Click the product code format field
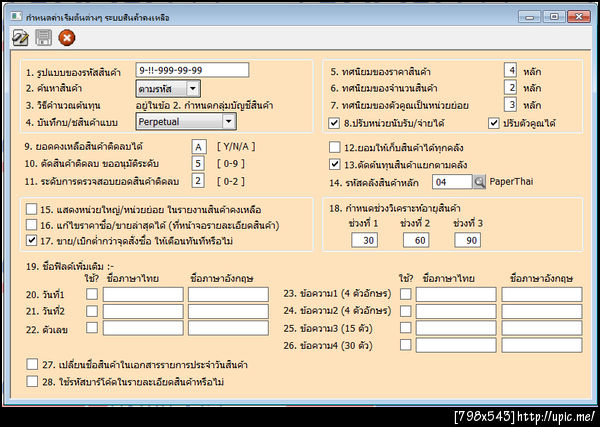 (192, 70)
